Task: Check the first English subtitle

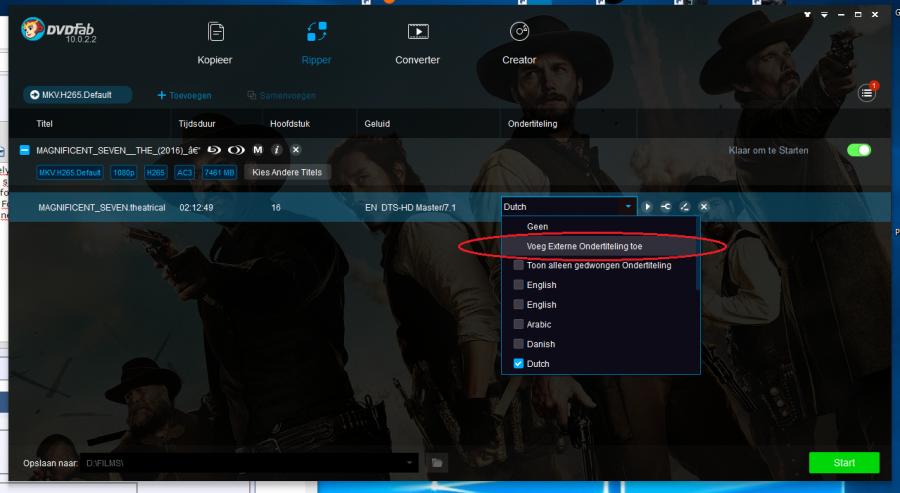Action: coord(518,285)
